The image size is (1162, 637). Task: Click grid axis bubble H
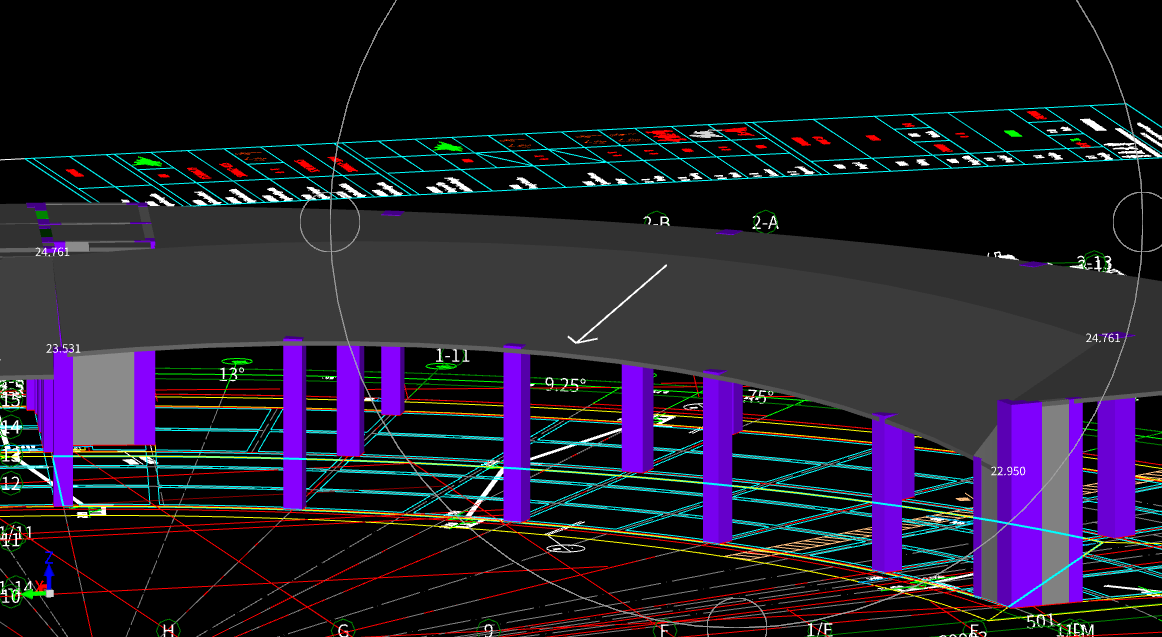pyautogui.click(x=168, y=630)
